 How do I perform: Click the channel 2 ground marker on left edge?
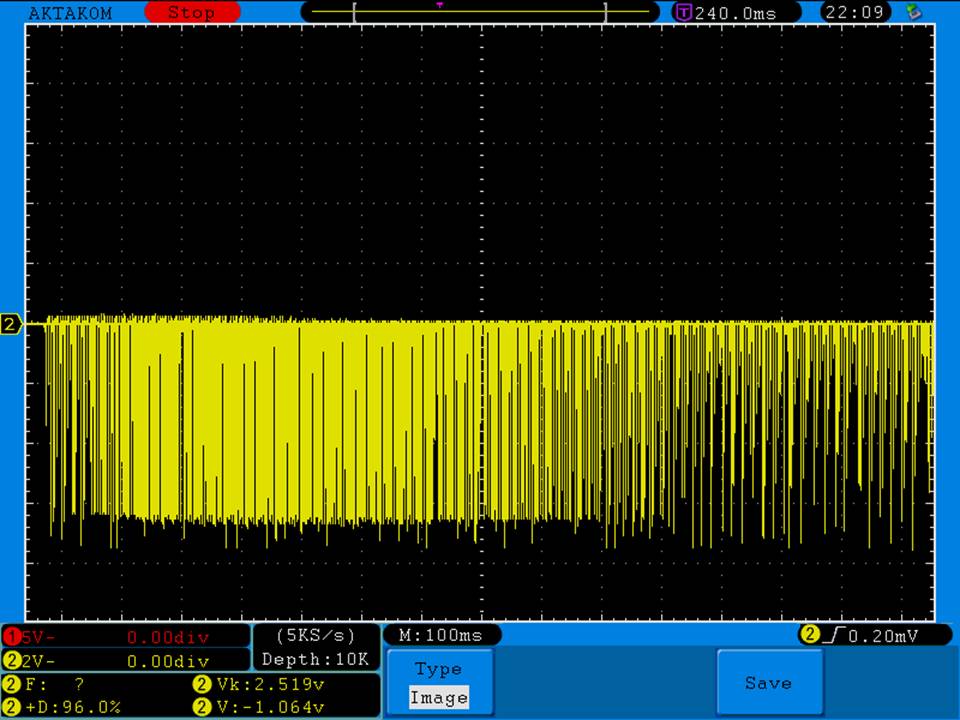(x=11, y=324)
